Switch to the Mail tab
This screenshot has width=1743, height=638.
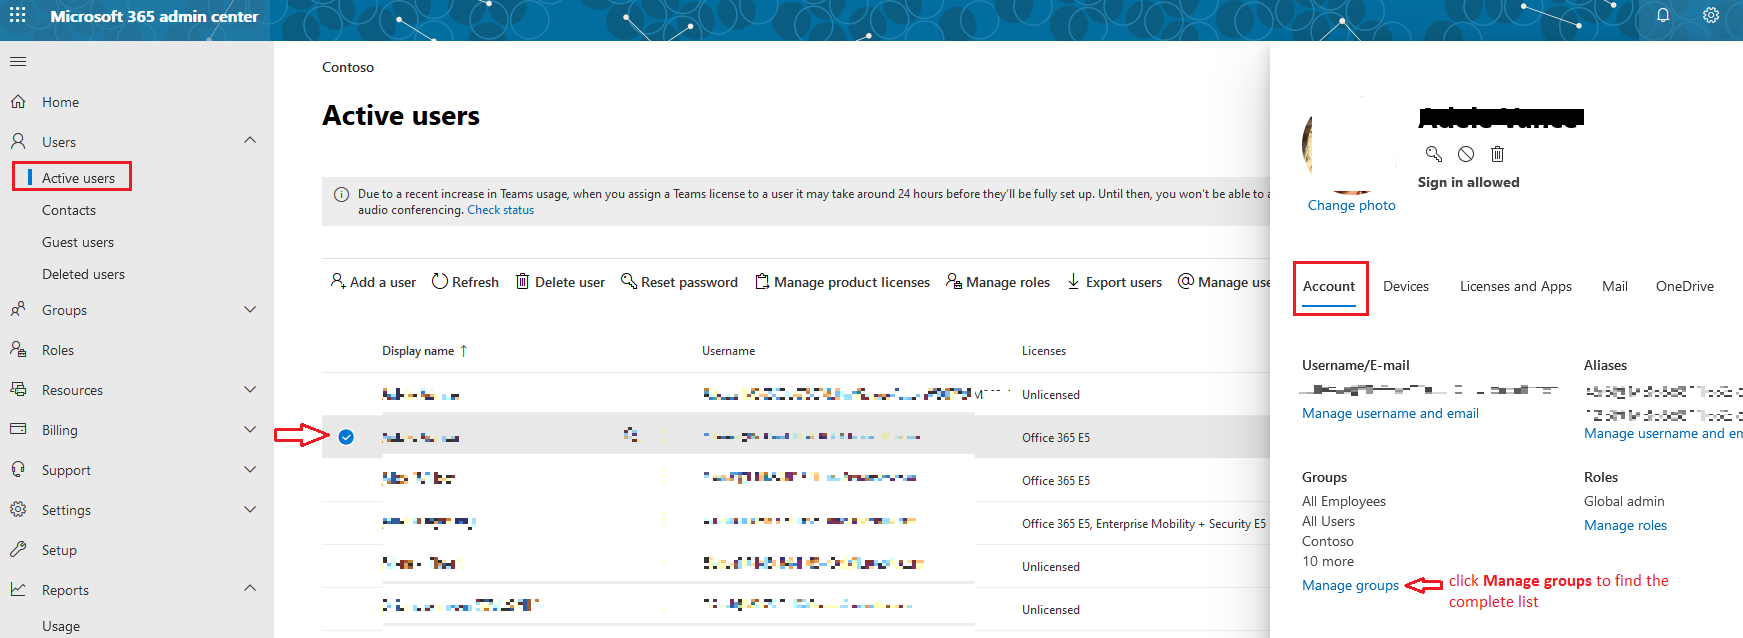[x=1615, y=286]
